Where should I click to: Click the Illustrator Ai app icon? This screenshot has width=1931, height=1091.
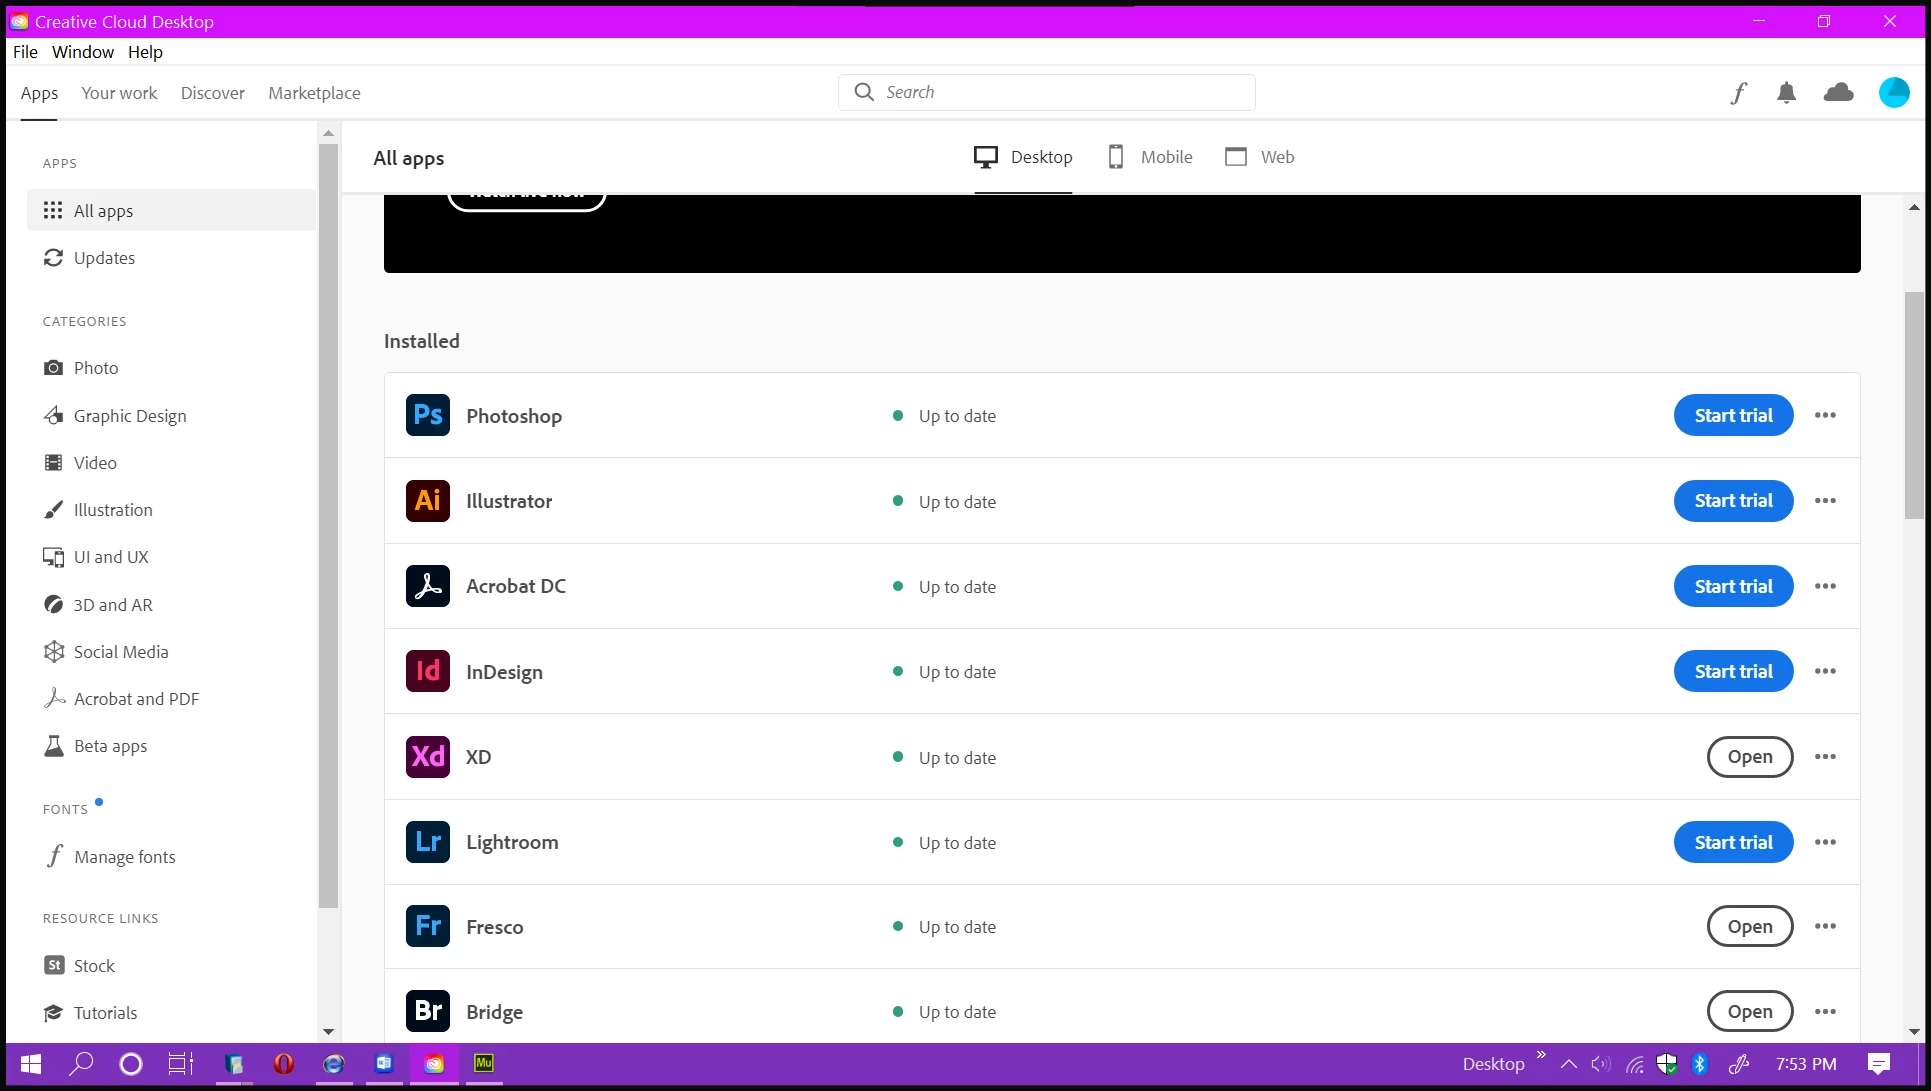(x=428, y=501)
